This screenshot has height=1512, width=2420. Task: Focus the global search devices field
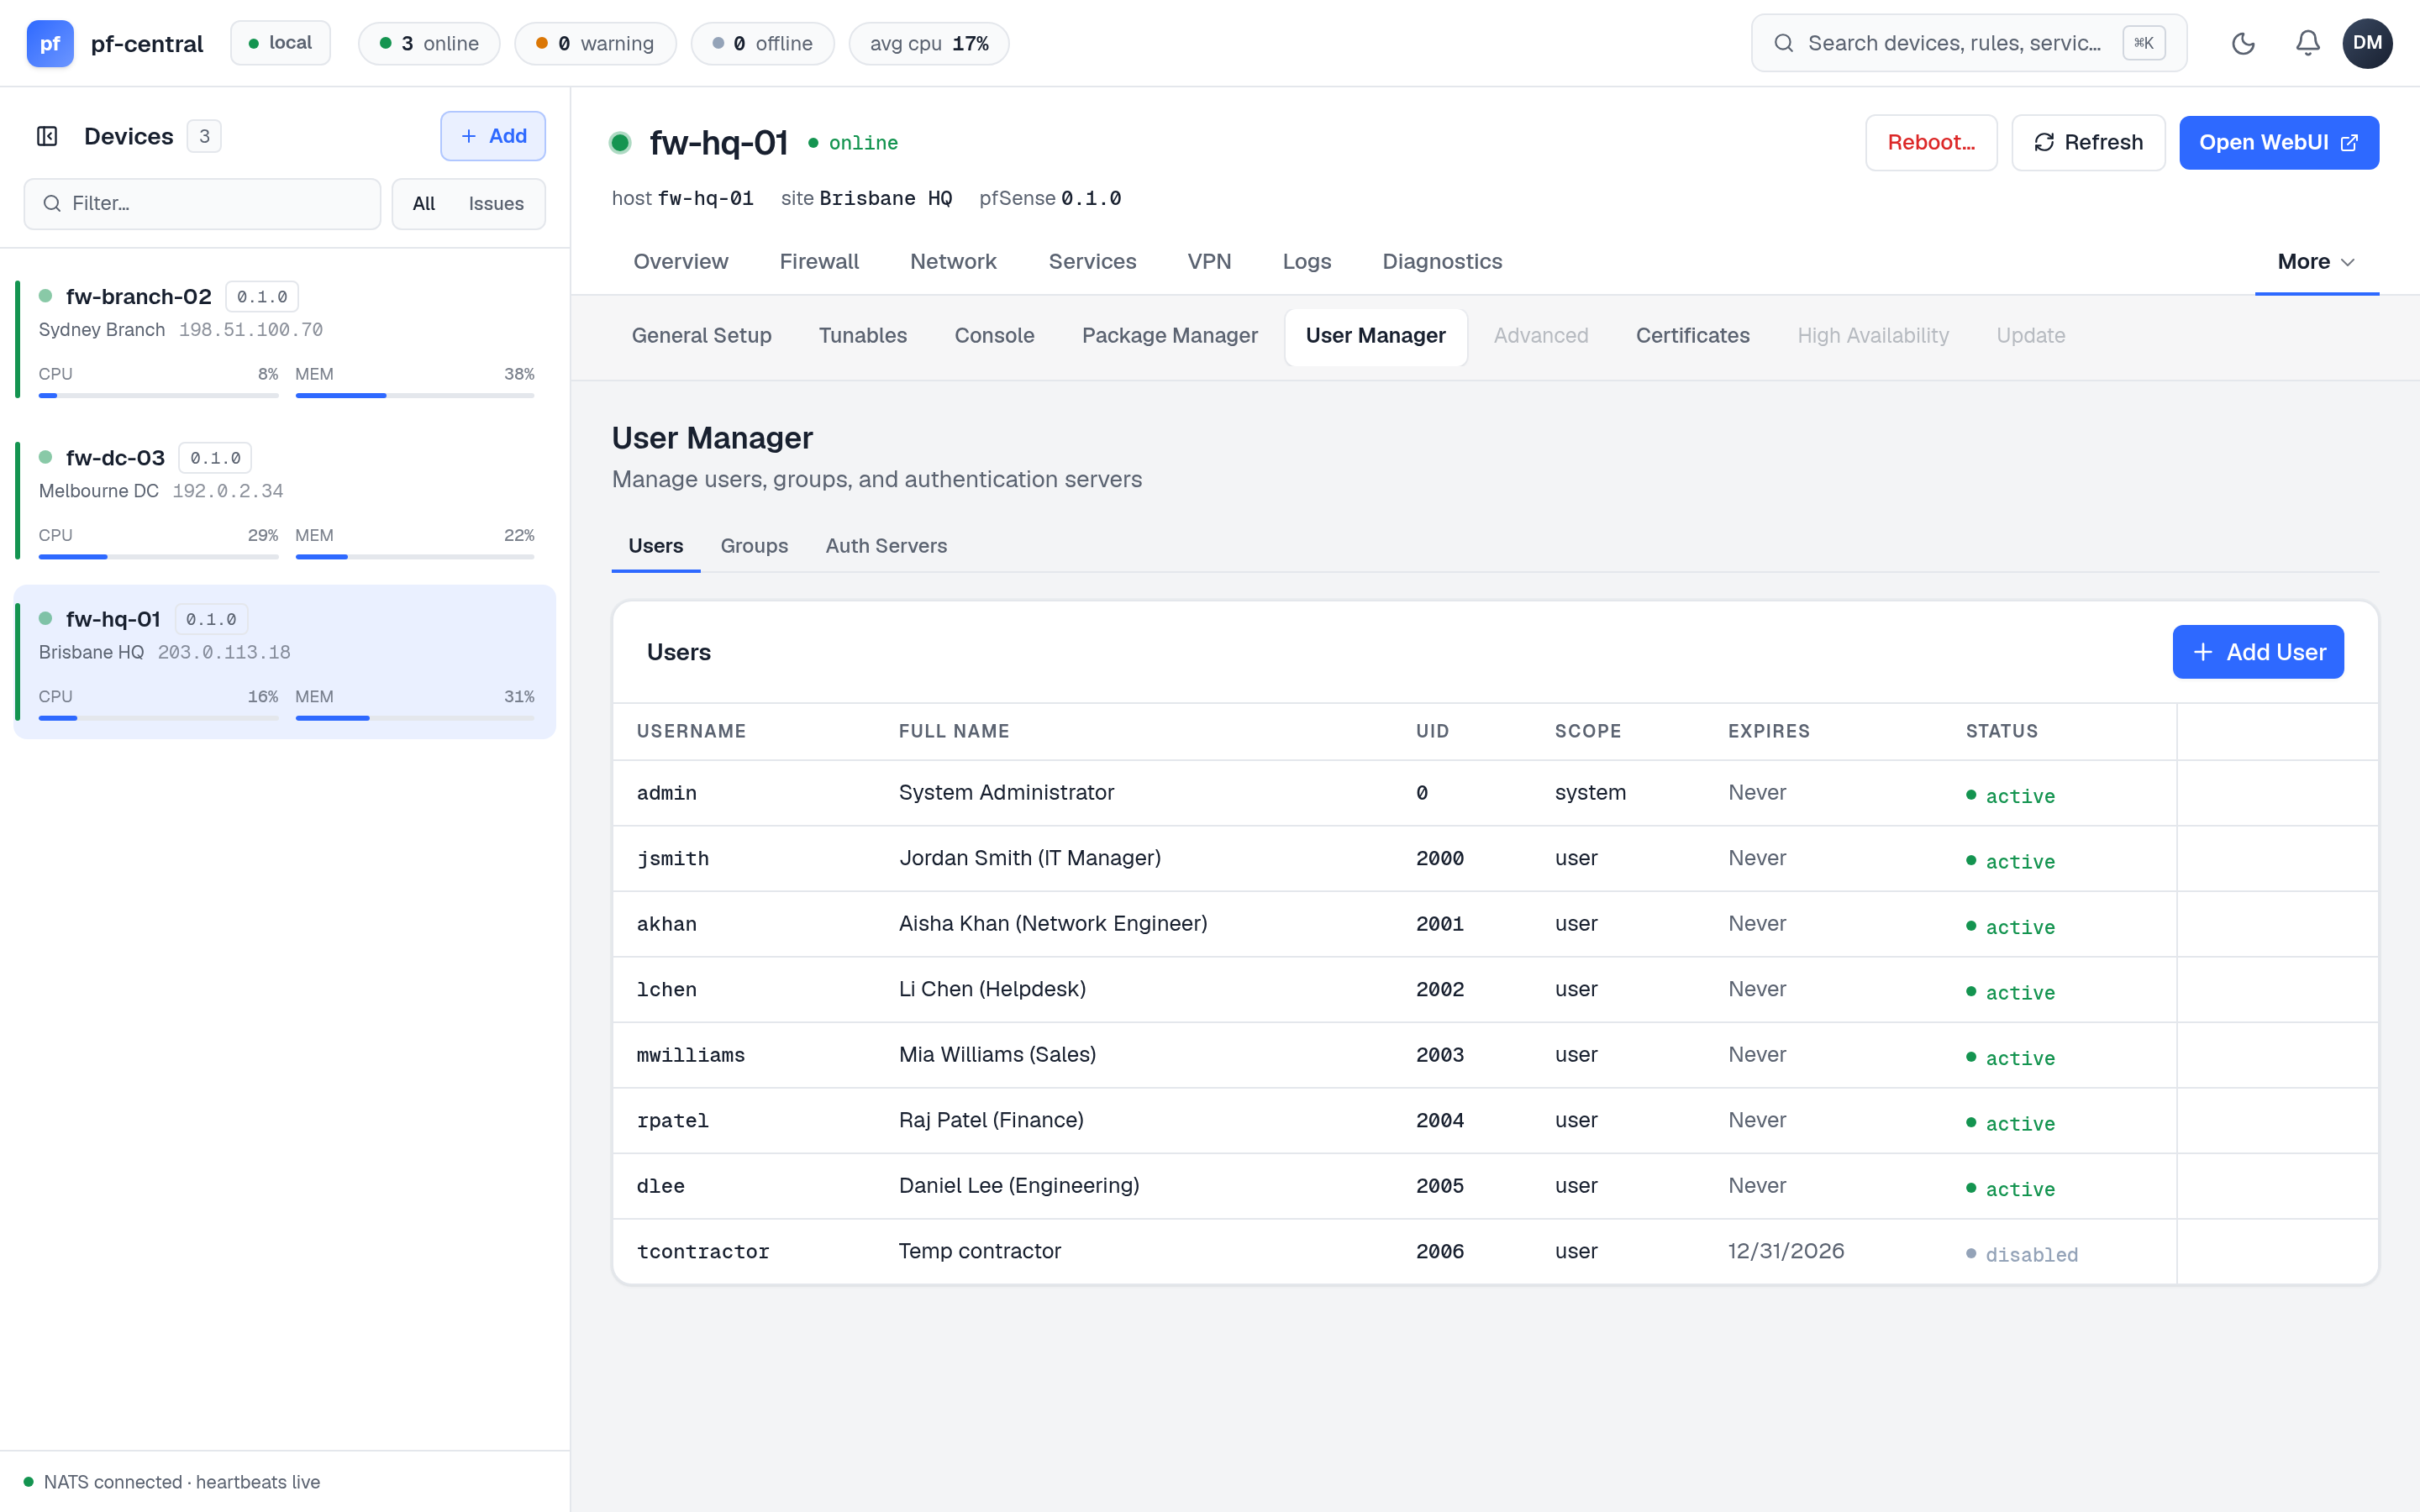point(1968,43)
